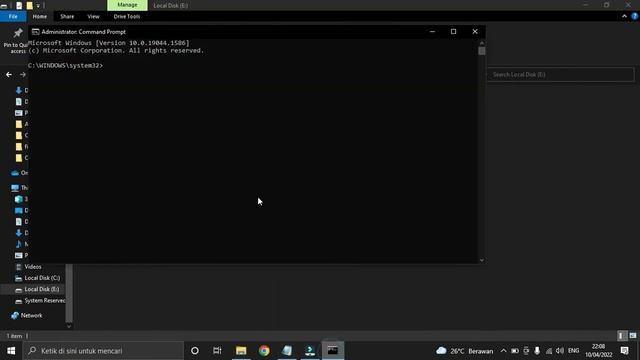Open the Windows Start menu
The width and height of the screenshot is (640, 360).
(x=11, y=351)
